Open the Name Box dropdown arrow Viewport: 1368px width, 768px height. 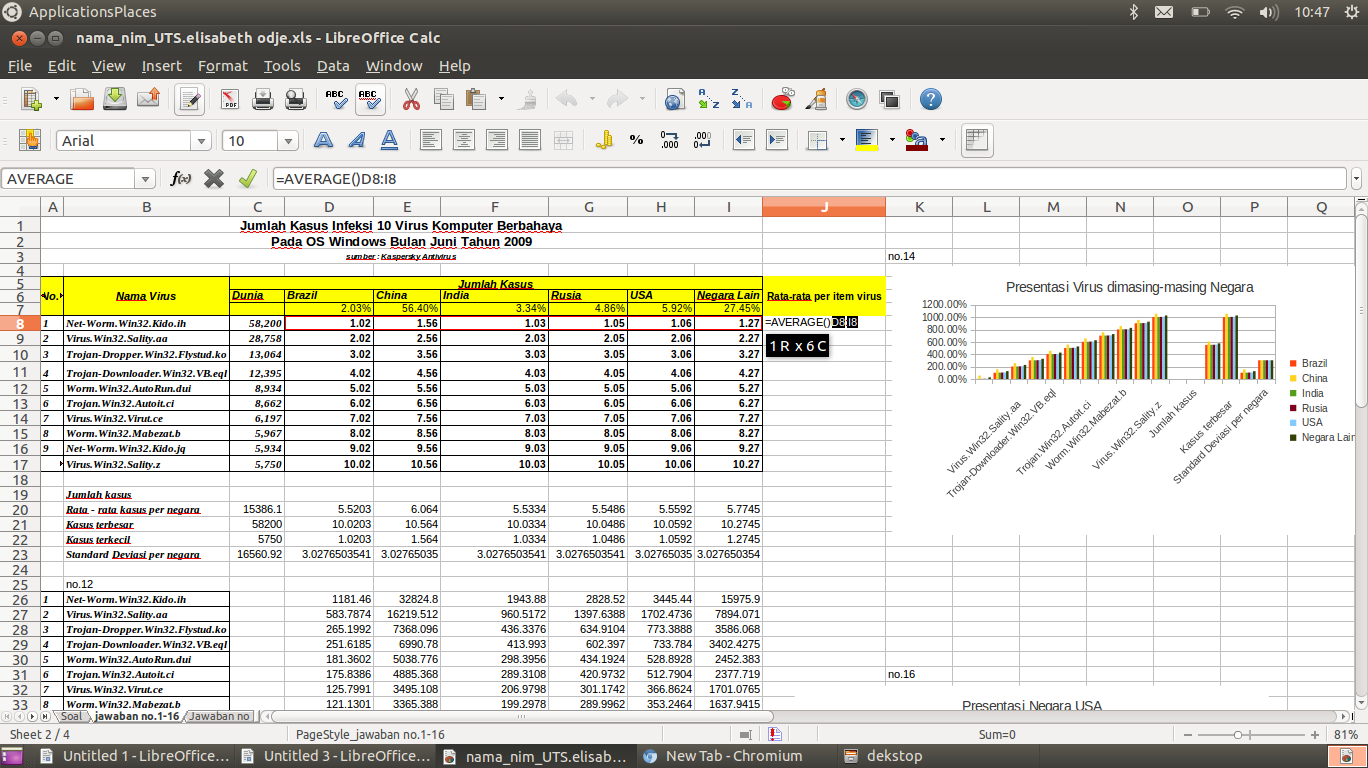click(146, 179)
